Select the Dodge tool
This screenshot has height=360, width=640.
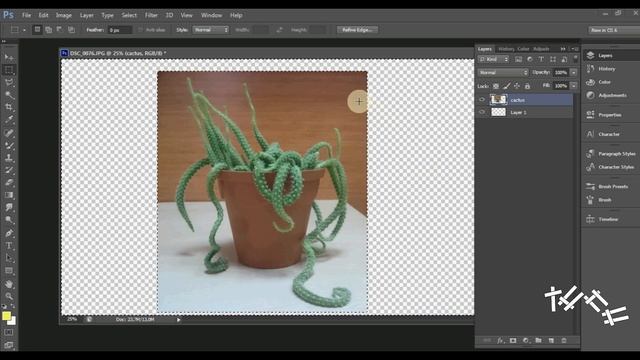(9, 220)
